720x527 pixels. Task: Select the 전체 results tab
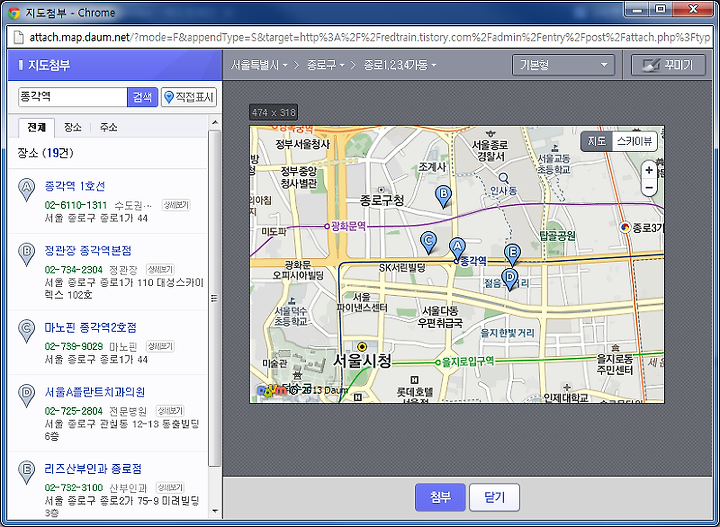37,128
